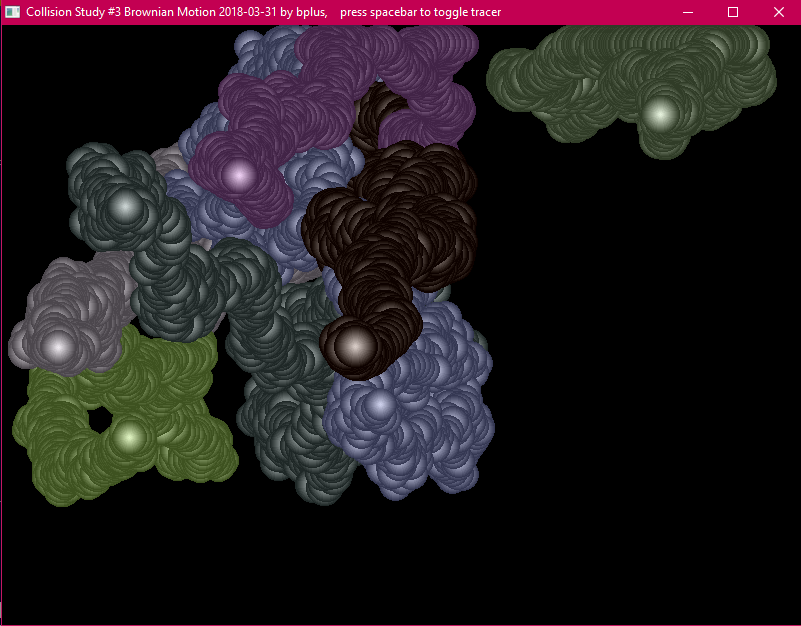The width and height of the screenshot is (801, 626).
Task: Click the bright olive-gray ball at top right
Action: (659, 113)
